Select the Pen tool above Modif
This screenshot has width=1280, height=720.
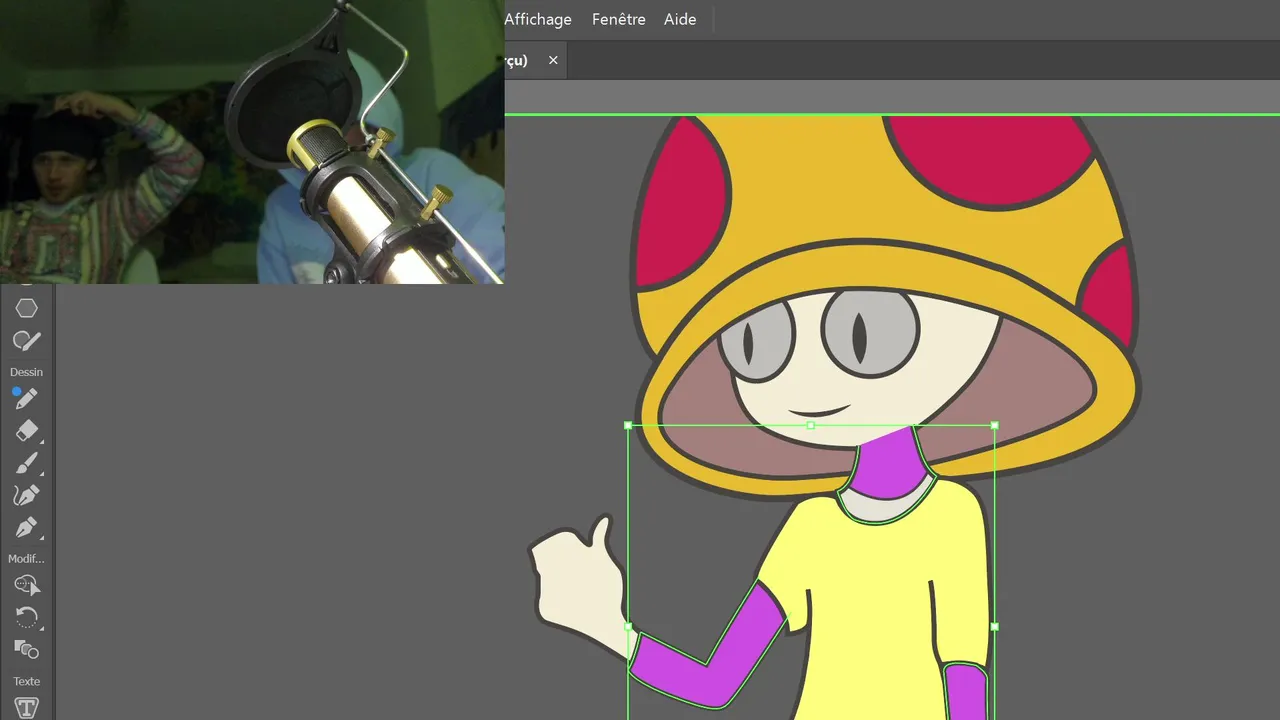point(26,527)
